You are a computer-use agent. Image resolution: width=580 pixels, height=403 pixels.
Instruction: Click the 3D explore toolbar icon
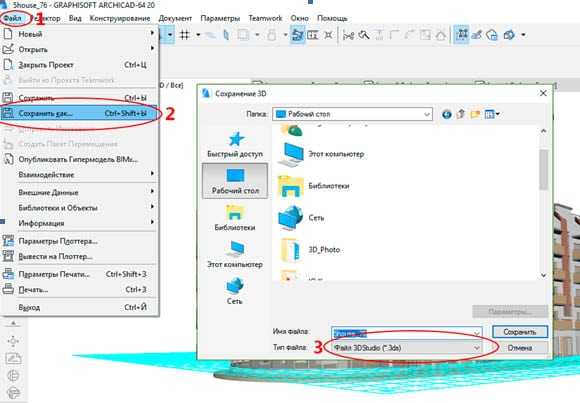click(x=476, y=35)
